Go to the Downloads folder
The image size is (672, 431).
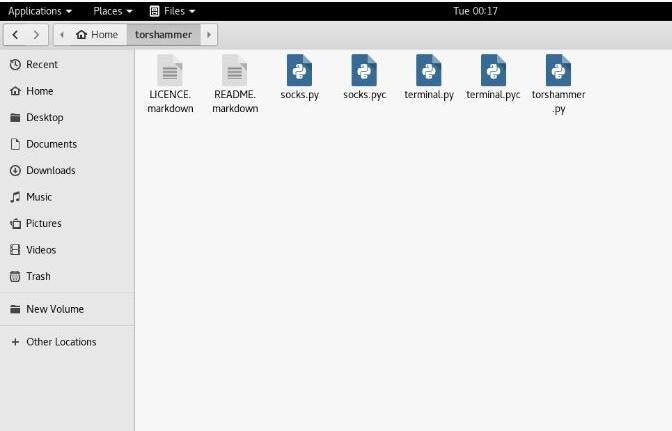click(50, 170)
